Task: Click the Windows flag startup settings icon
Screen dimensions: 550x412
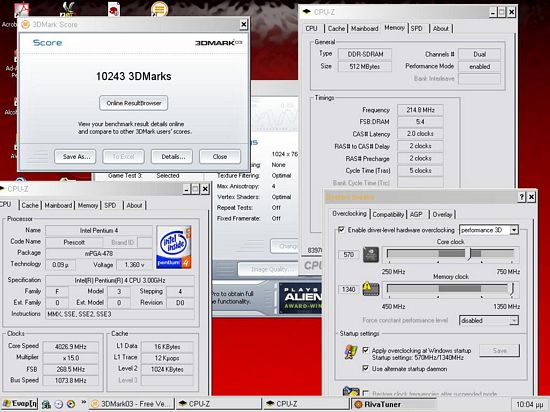Action: click(x=351, y=352)
